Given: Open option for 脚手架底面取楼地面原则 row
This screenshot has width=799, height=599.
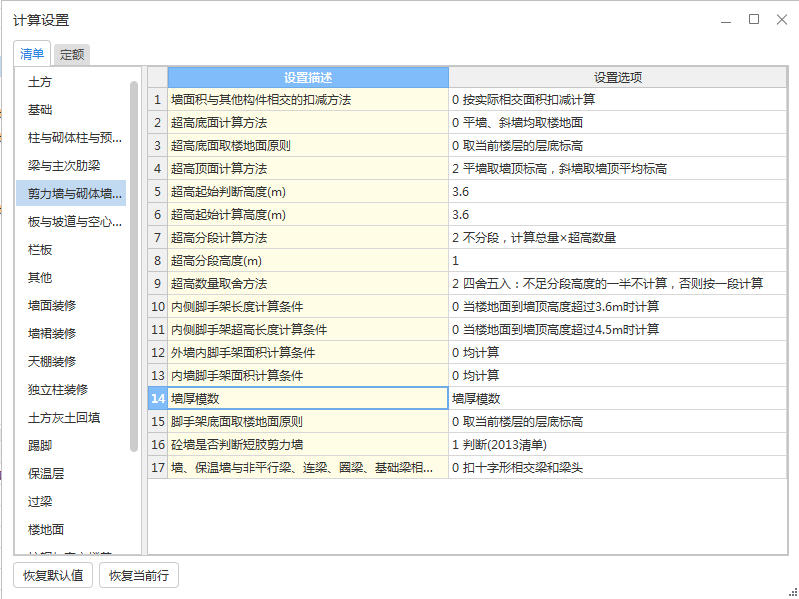Looking at the screenshot, I should click(x=618, y=422).
